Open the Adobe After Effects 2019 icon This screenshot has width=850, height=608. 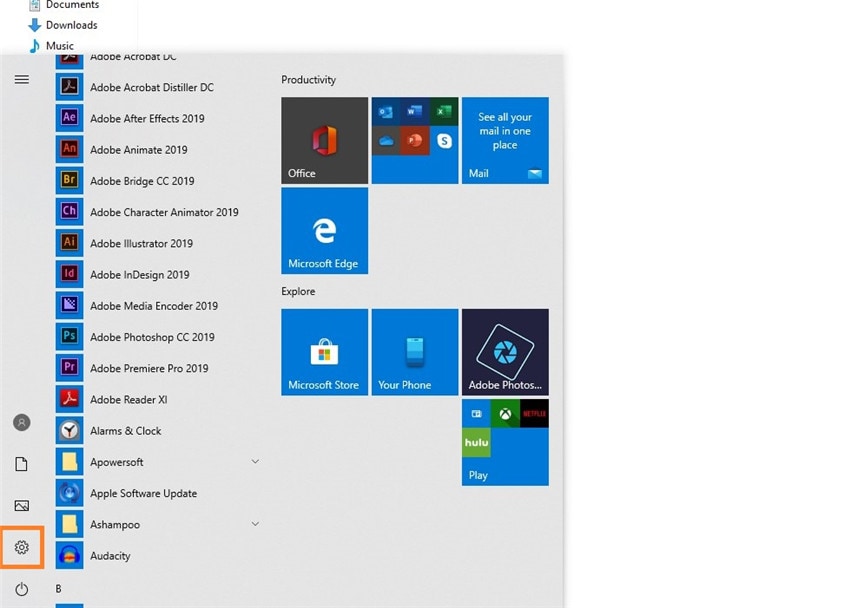click(x=69, y=118)
